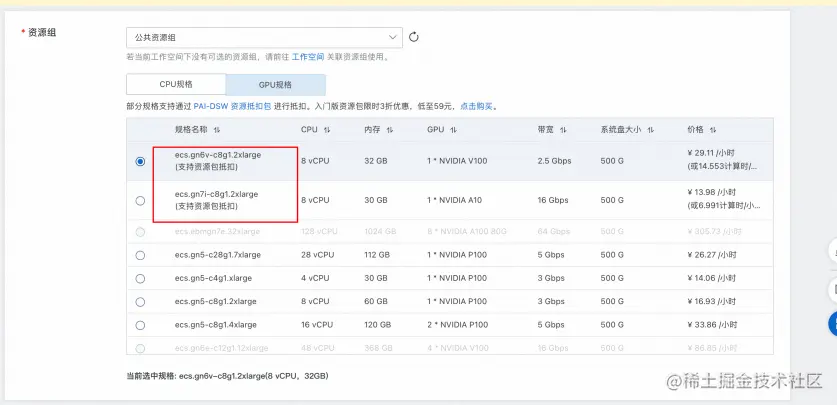Select ecs.gn6v-c8g1.2xlarge radio button

140,161
